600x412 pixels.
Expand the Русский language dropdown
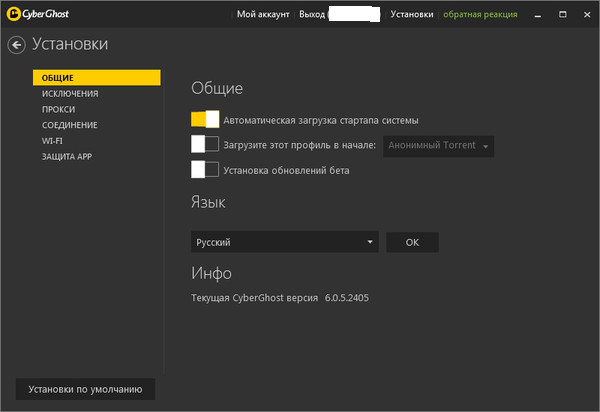click(284, 242)
